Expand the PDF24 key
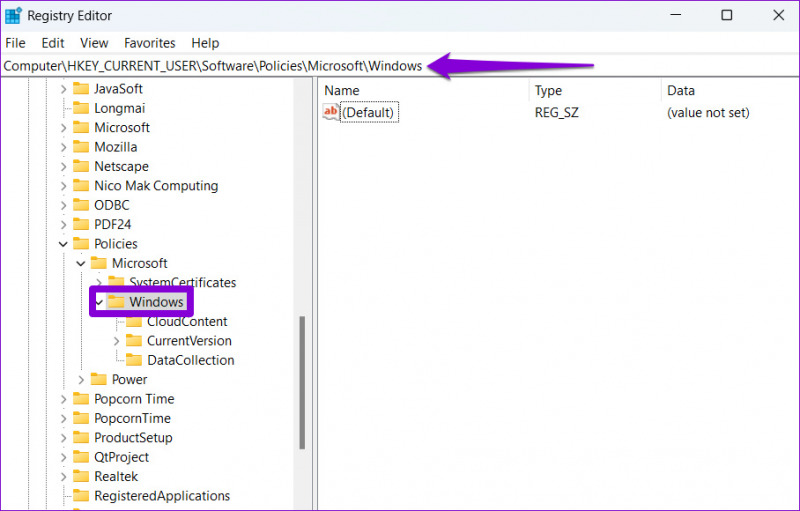The width and height of the screenshot is (800, 511). 63,225
